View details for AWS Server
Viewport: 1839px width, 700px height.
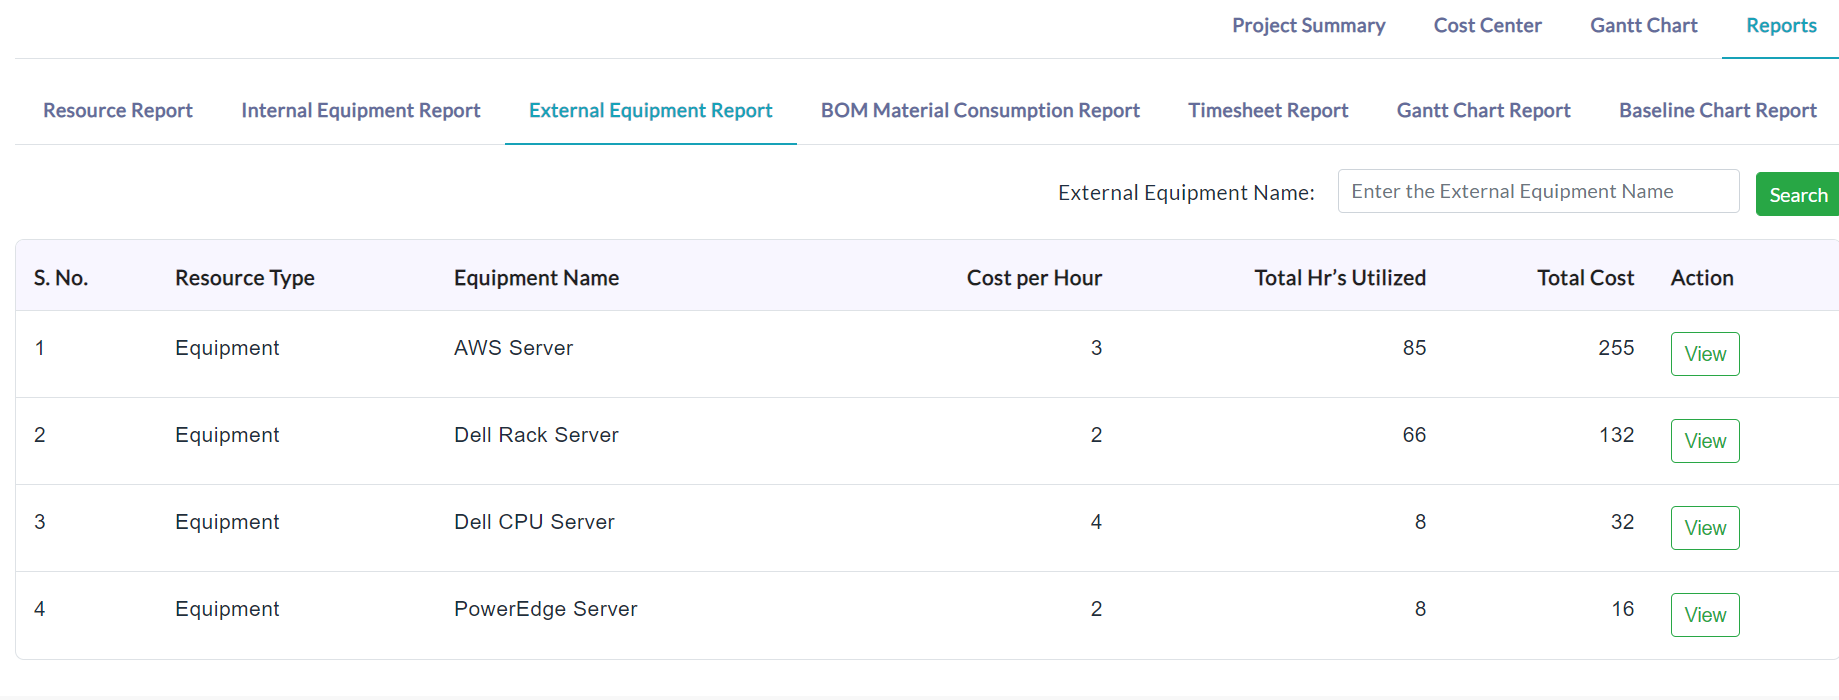tap(1705, 354)
